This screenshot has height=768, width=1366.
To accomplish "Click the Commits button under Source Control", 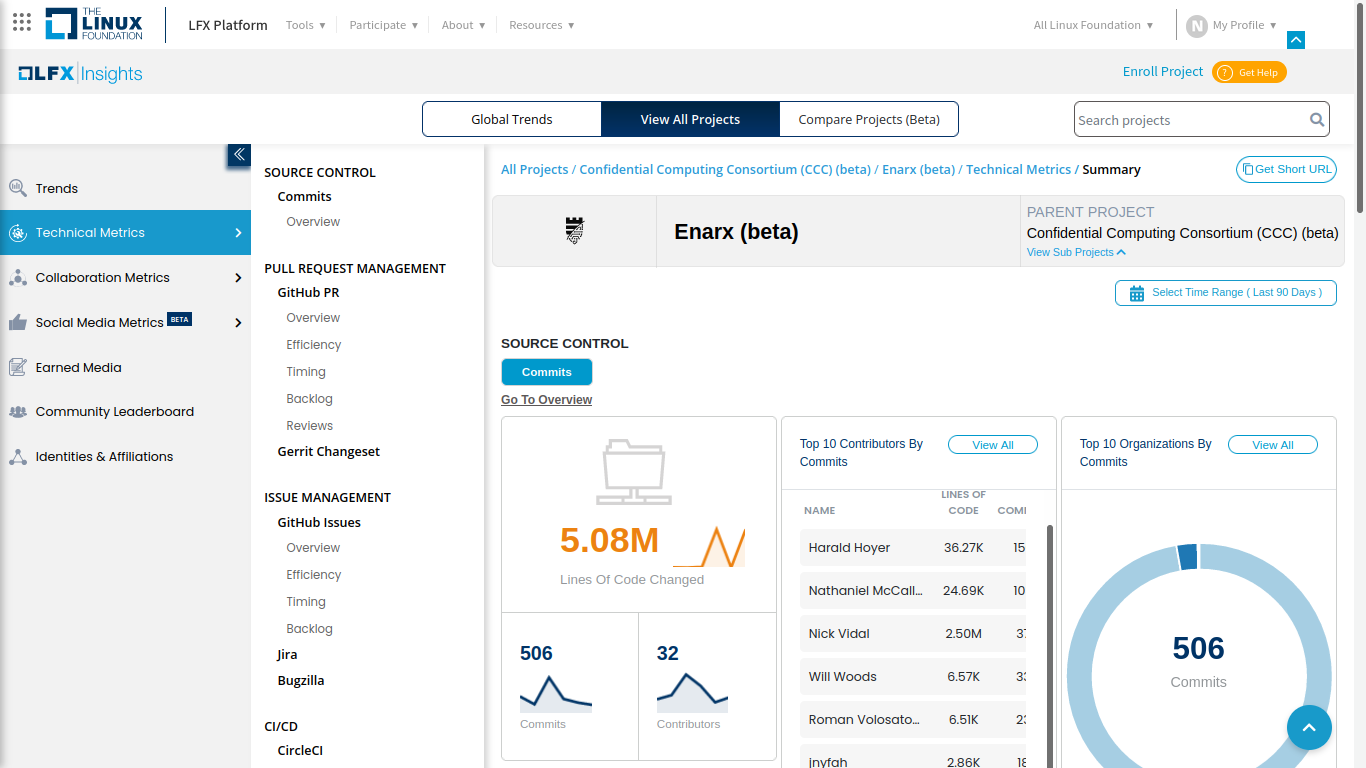I will 547,372.
